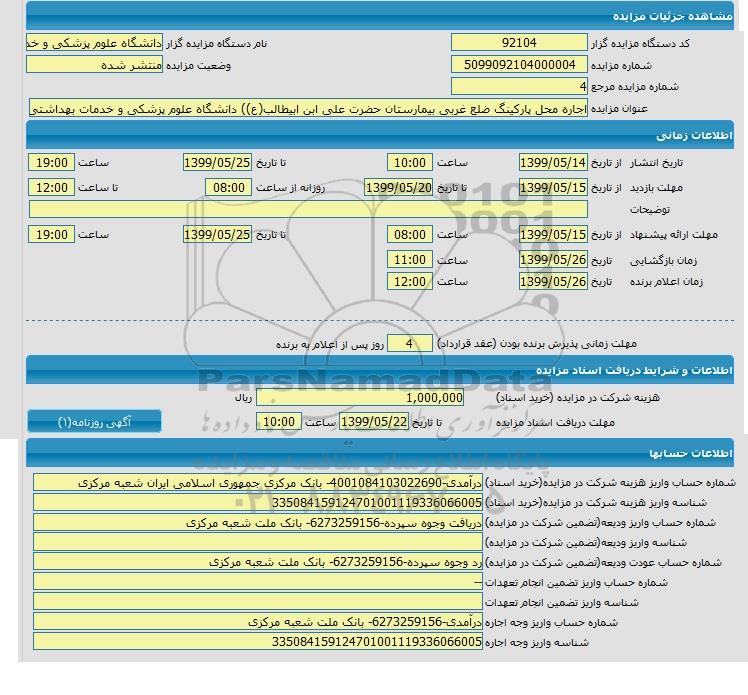Click the label هزینه شرکت در مزایده (خرید اسناد)

(x=578, y=398)
